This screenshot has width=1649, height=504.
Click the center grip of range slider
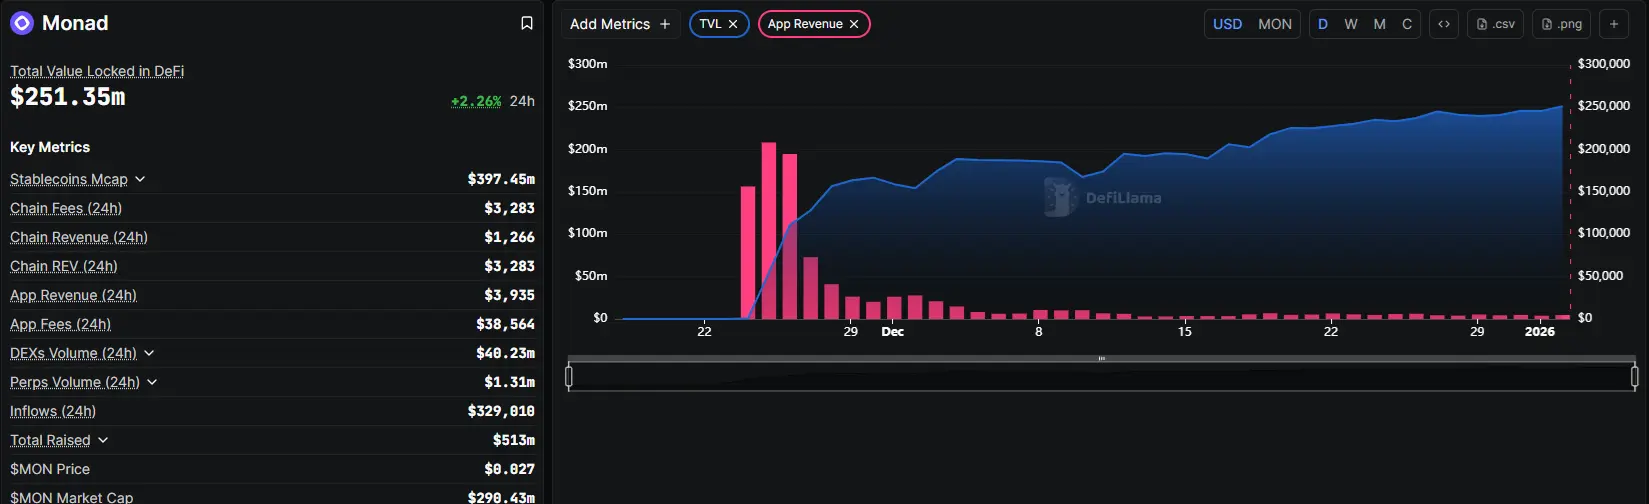[x=1102, y=358]
